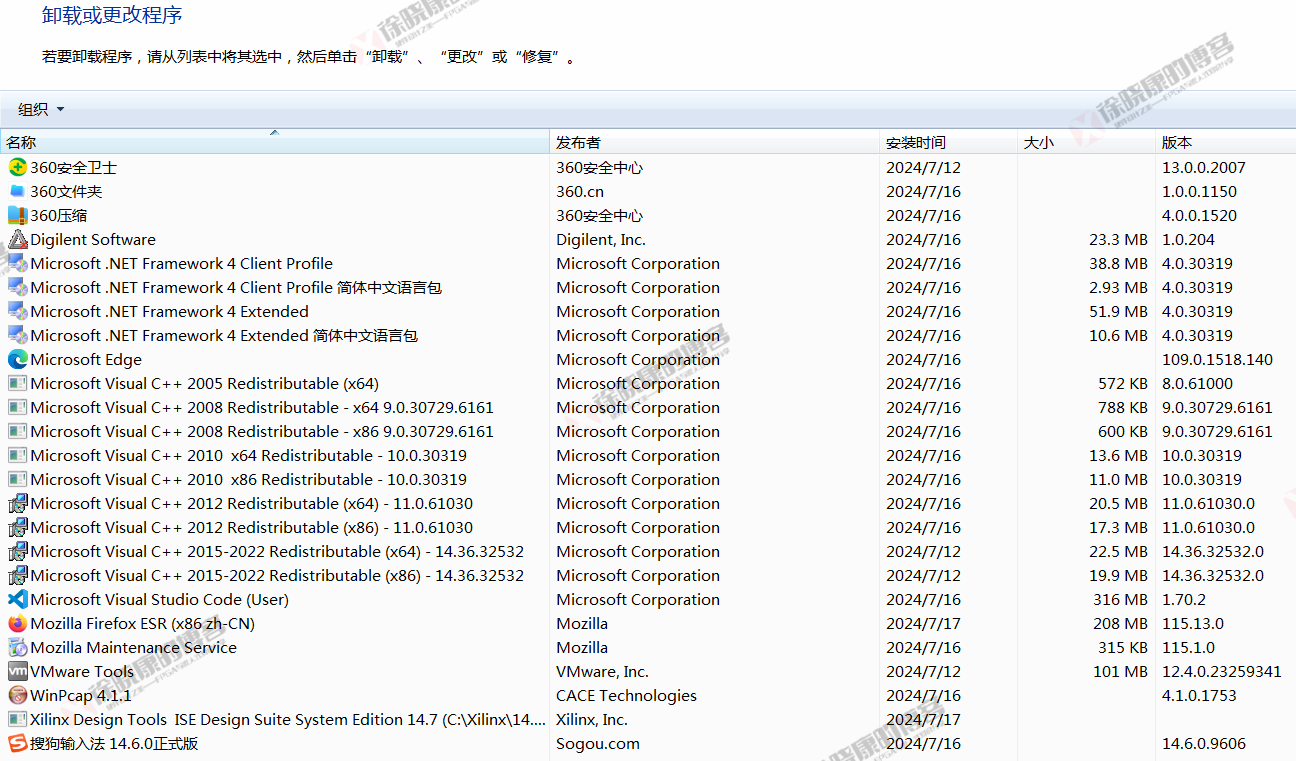
Task: Click version cell 1.70.2
Action: click(x=1184, y=599)
